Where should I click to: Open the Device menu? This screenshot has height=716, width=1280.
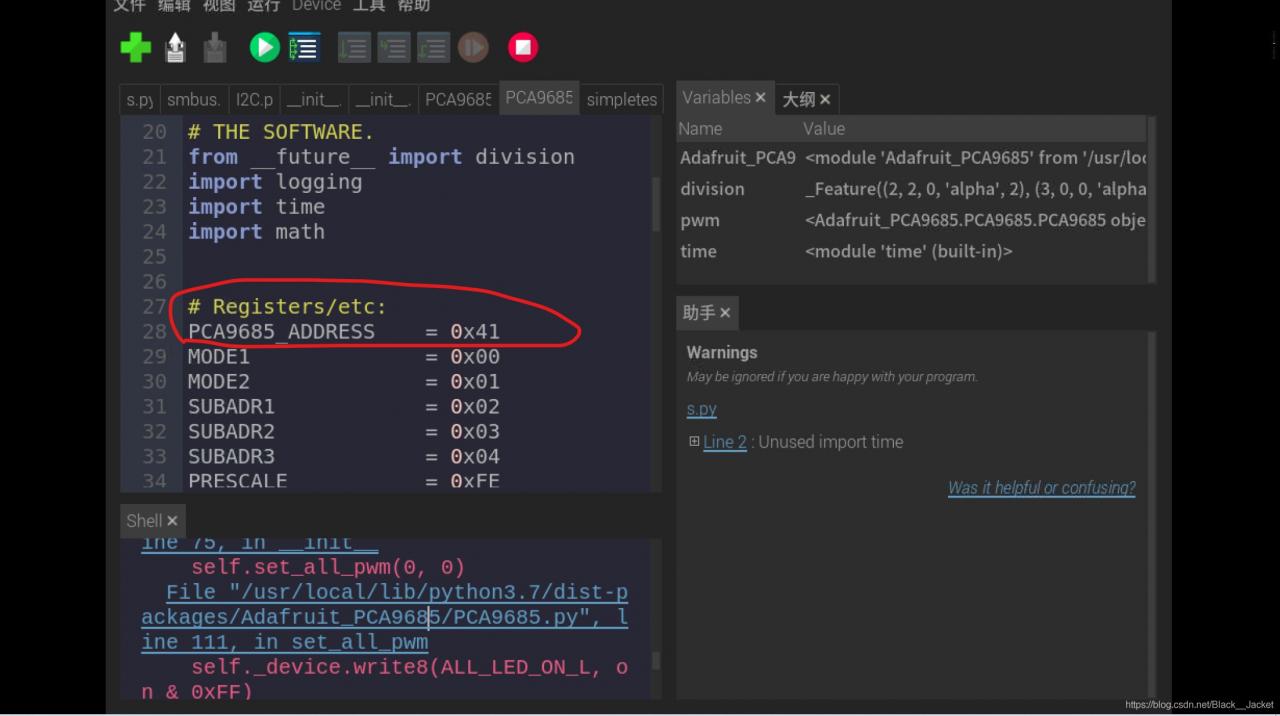tap(316, 6)
